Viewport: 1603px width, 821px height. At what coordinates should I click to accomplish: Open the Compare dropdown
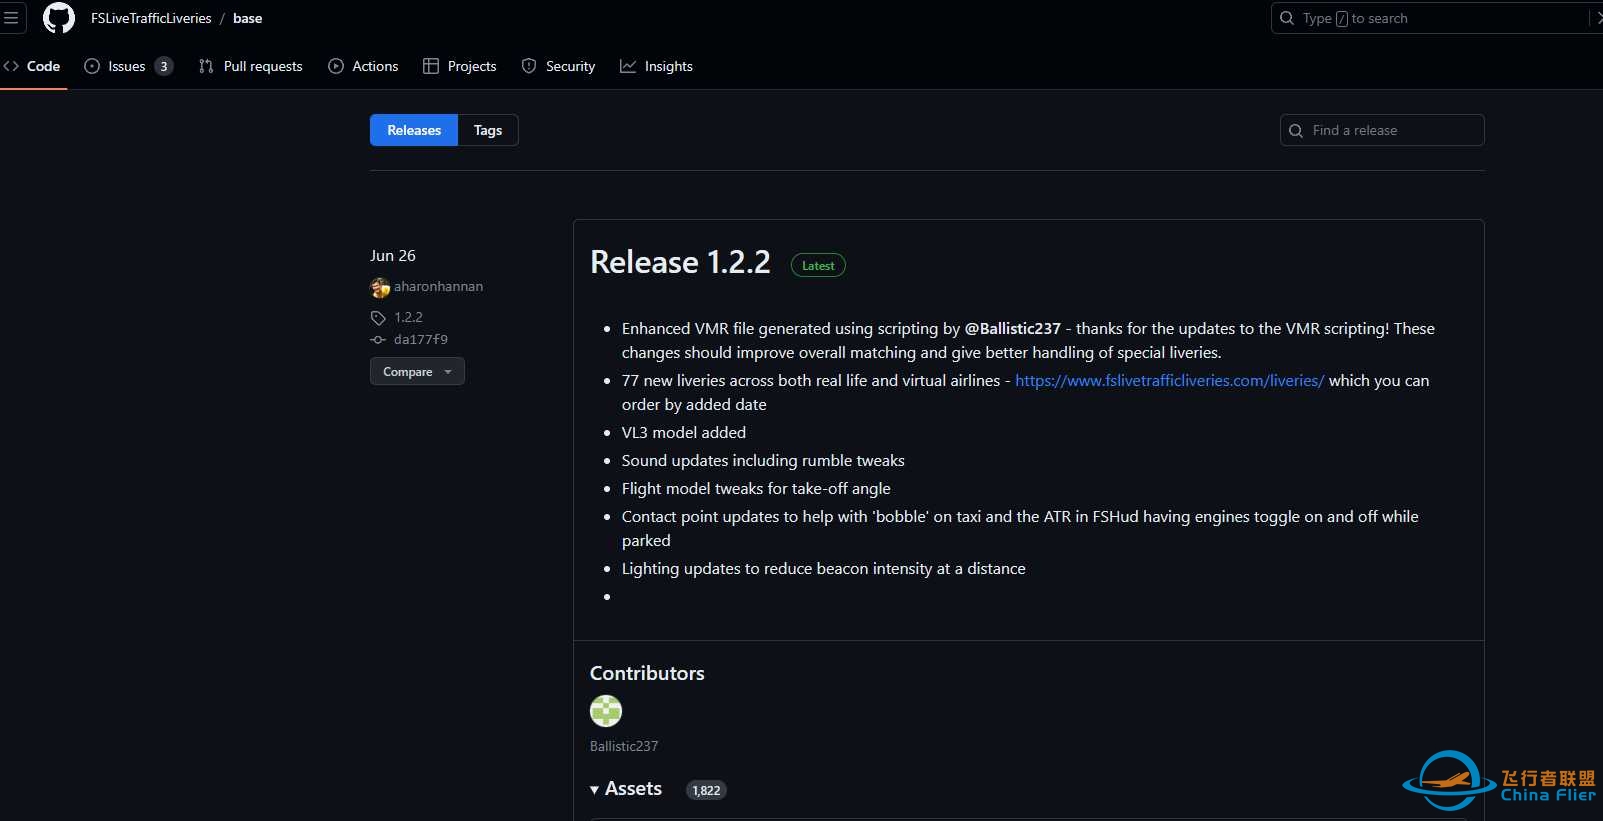417,371
